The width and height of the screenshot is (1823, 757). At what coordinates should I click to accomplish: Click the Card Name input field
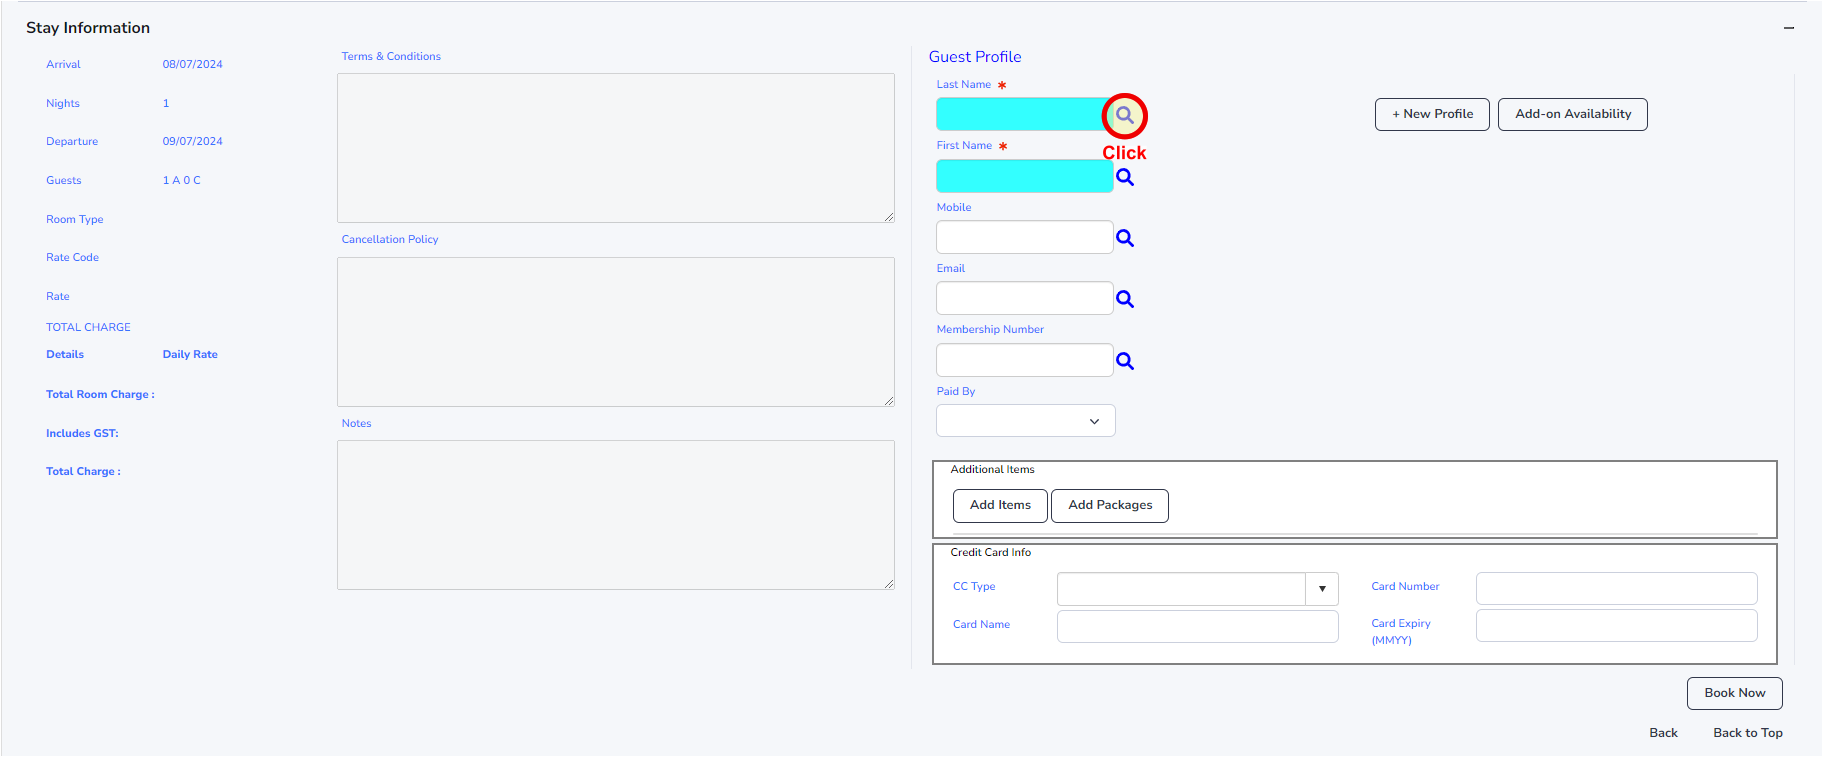1197,626
